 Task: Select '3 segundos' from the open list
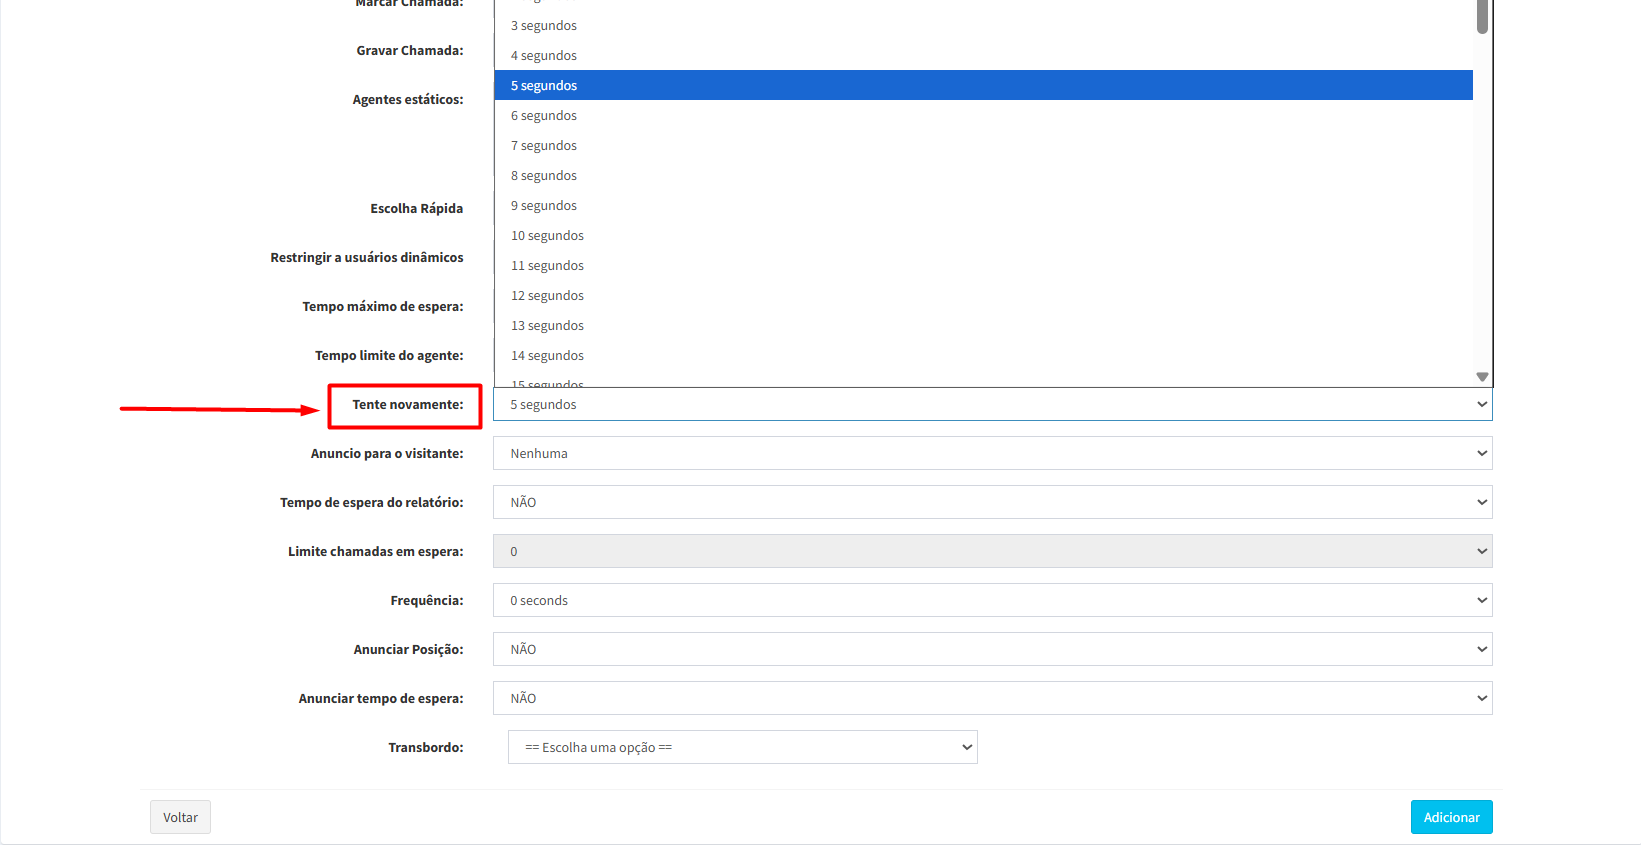click(544, 26)
